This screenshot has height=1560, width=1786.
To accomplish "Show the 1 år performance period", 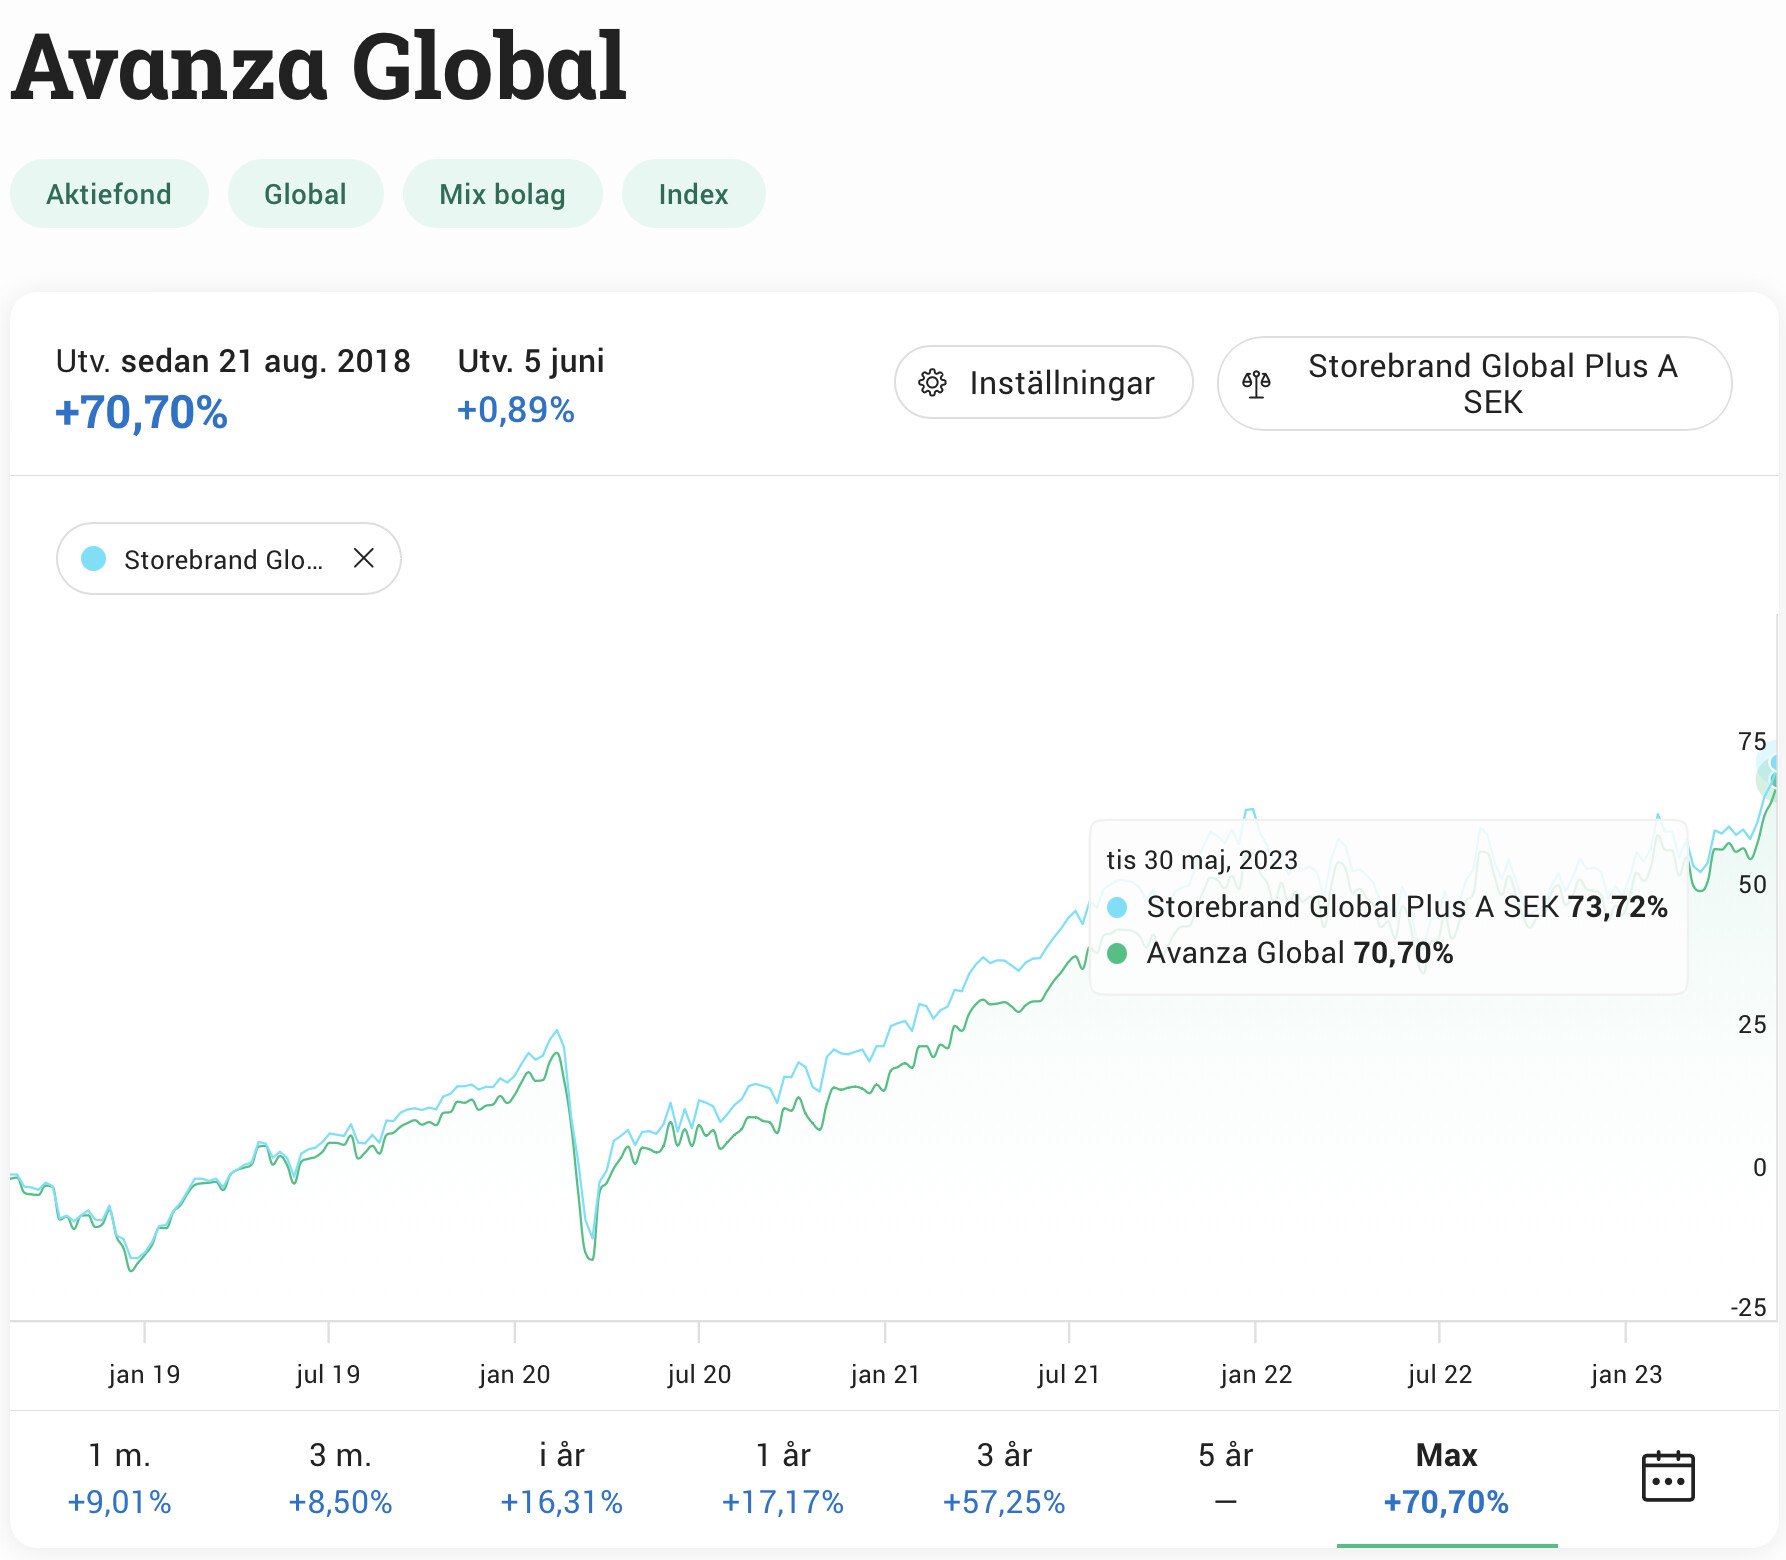I will [782, 1478].
